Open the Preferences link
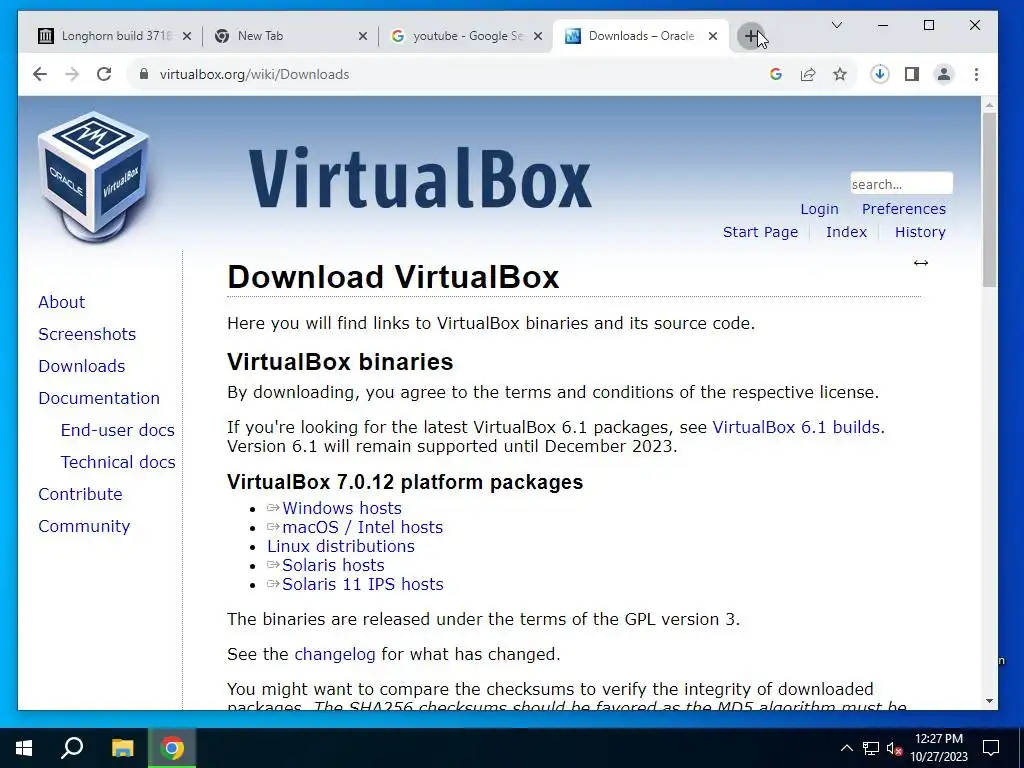1024x768 pixels. pos(903,209)
